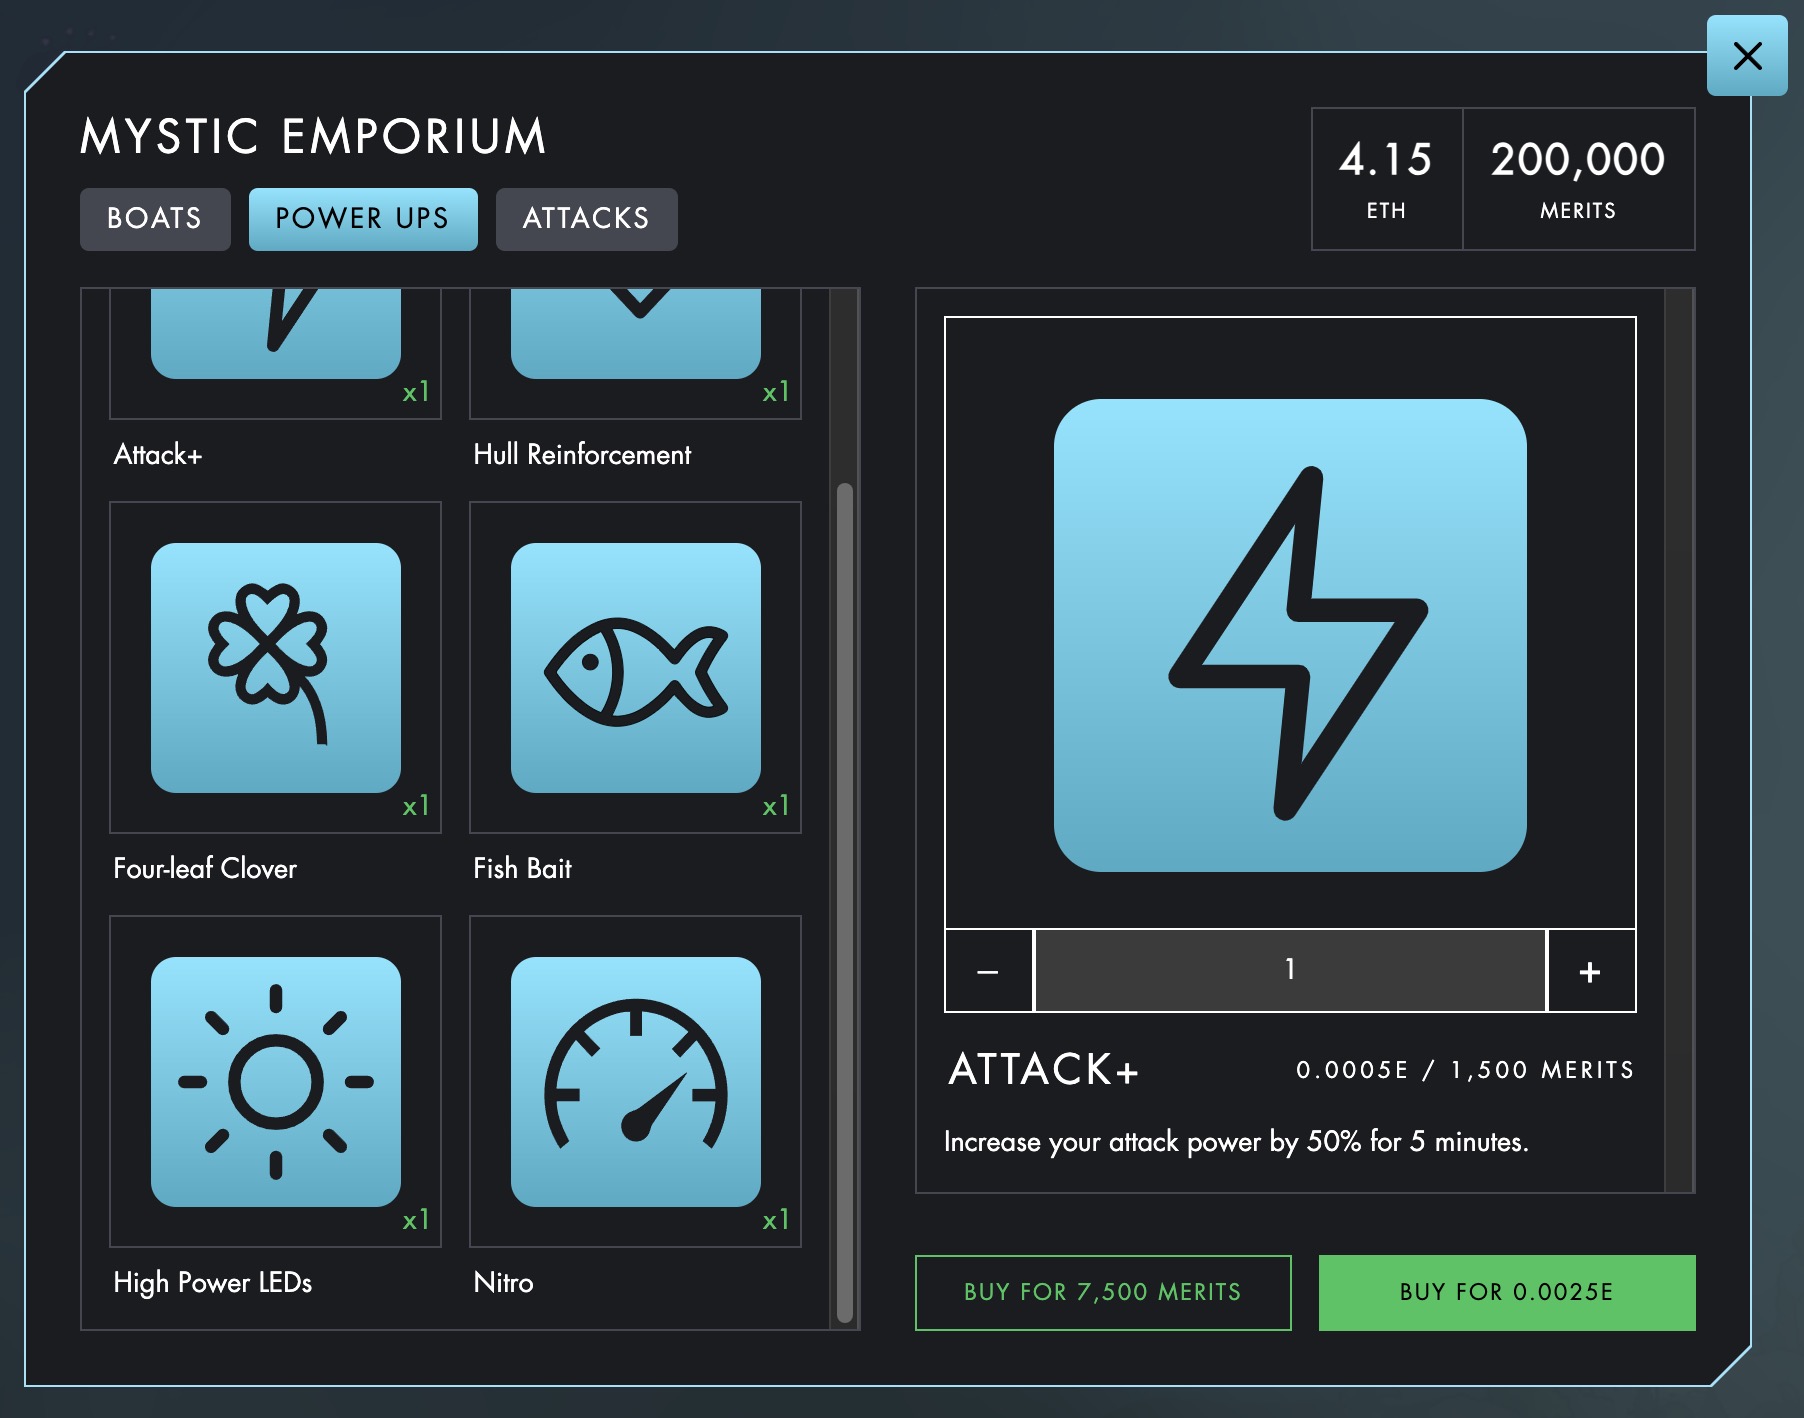This screenshot has height=1418, width=1804.
Task: Click the quantity input field
Action: point(1290,970)
